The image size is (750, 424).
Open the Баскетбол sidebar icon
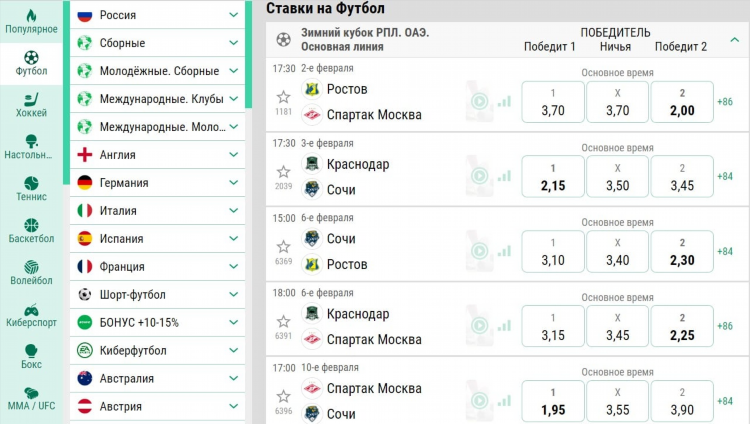click(x=31, y=225)
